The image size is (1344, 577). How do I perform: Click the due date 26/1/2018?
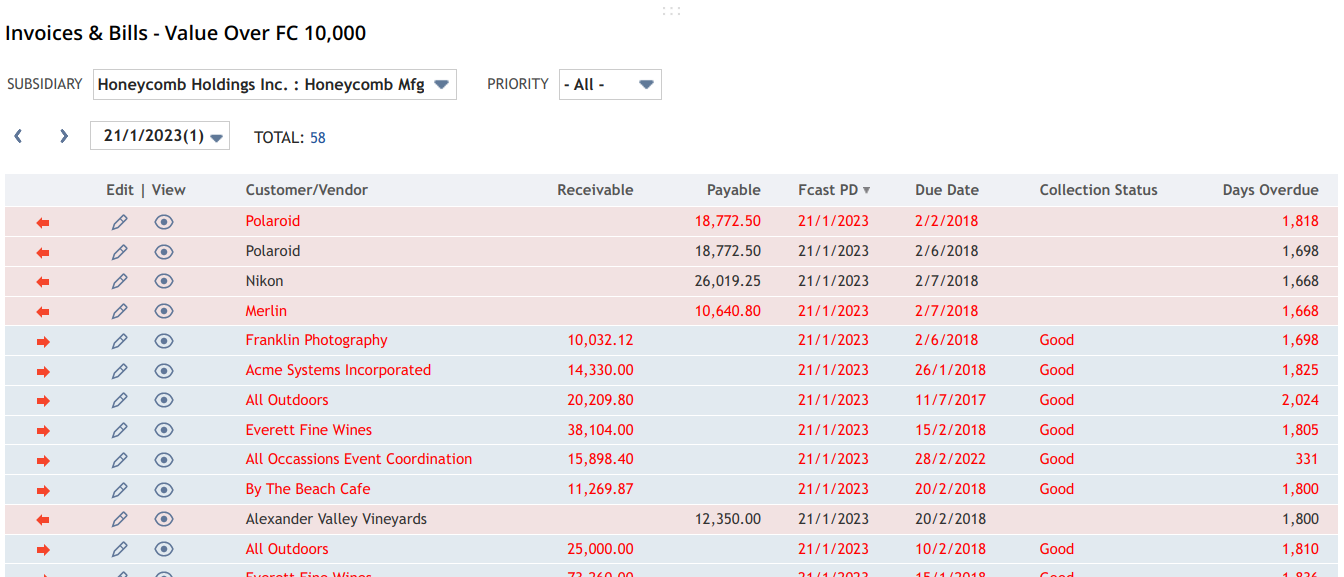click(950, 370)
